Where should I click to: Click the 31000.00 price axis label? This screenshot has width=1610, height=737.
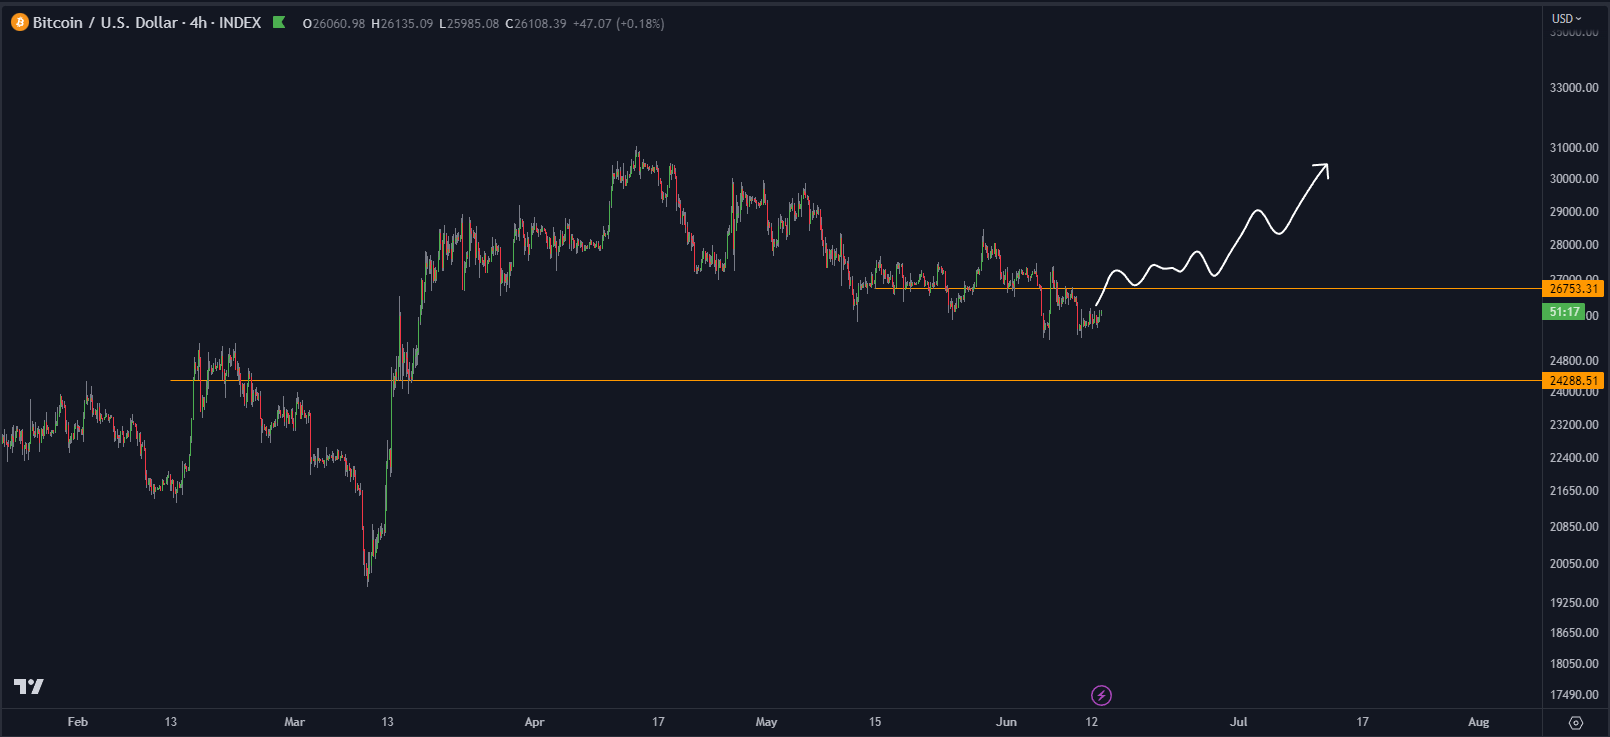(1574, 148)
